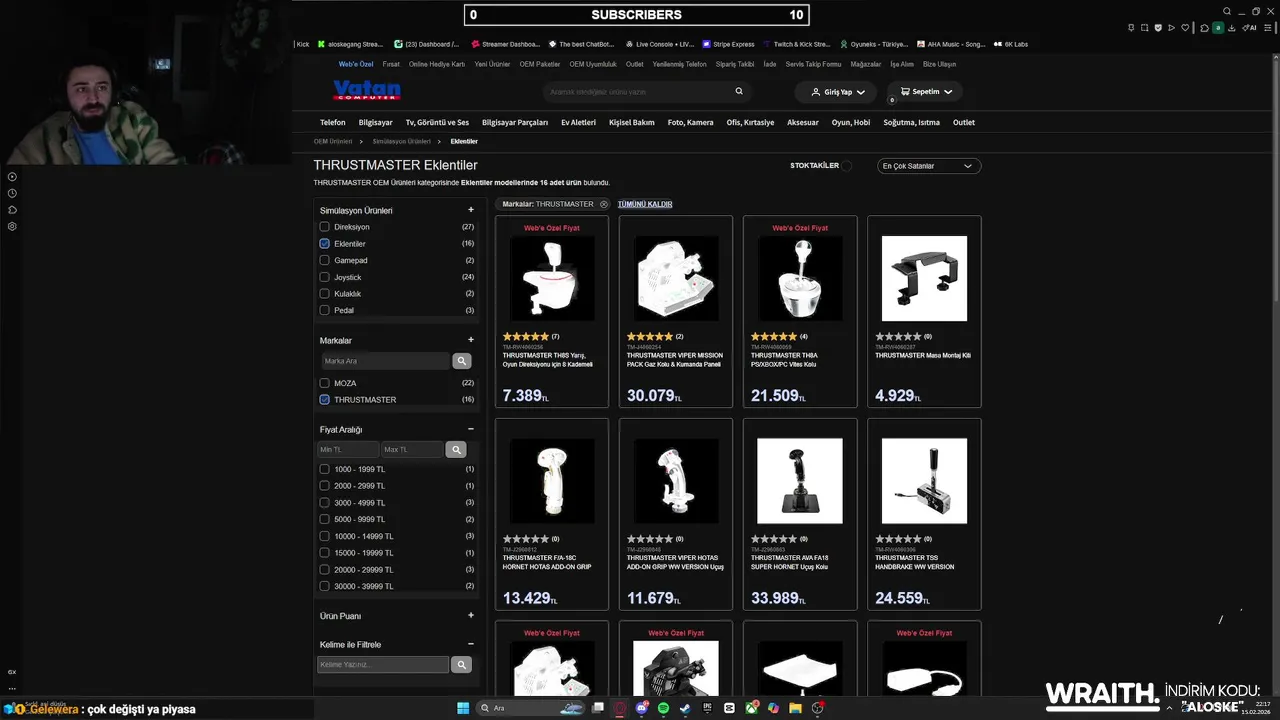Expand the Ürün Puanı filter section
Image resolution: width=1280 pixels, height=720 pixels.
click(x=471, y=616)
